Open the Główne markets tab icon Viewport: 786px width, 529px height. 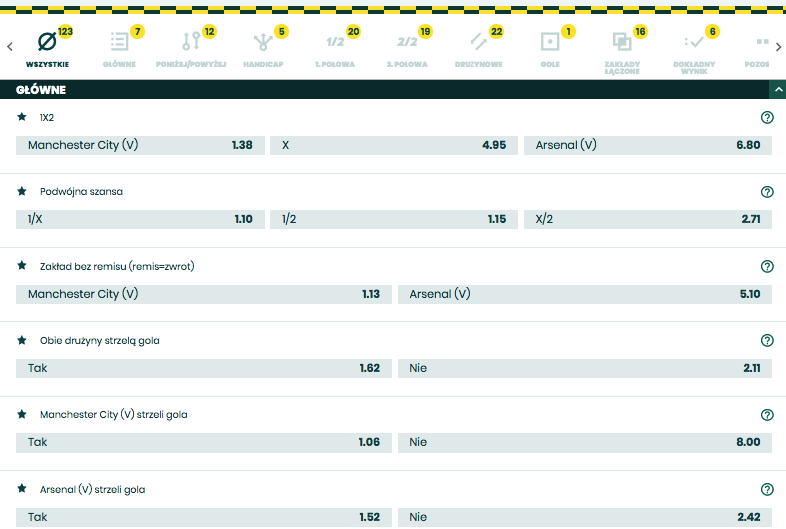point(120,43)
